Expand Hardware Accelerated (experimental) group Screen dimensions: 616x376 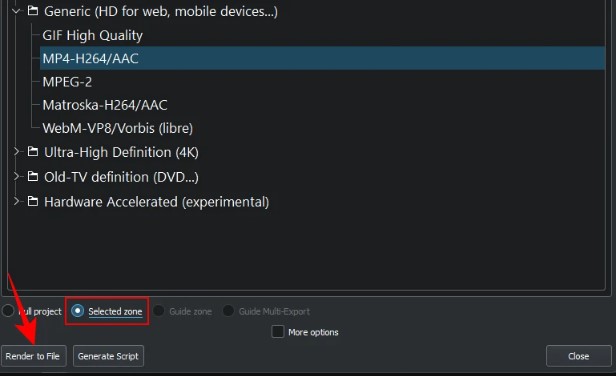coord(16,201)
